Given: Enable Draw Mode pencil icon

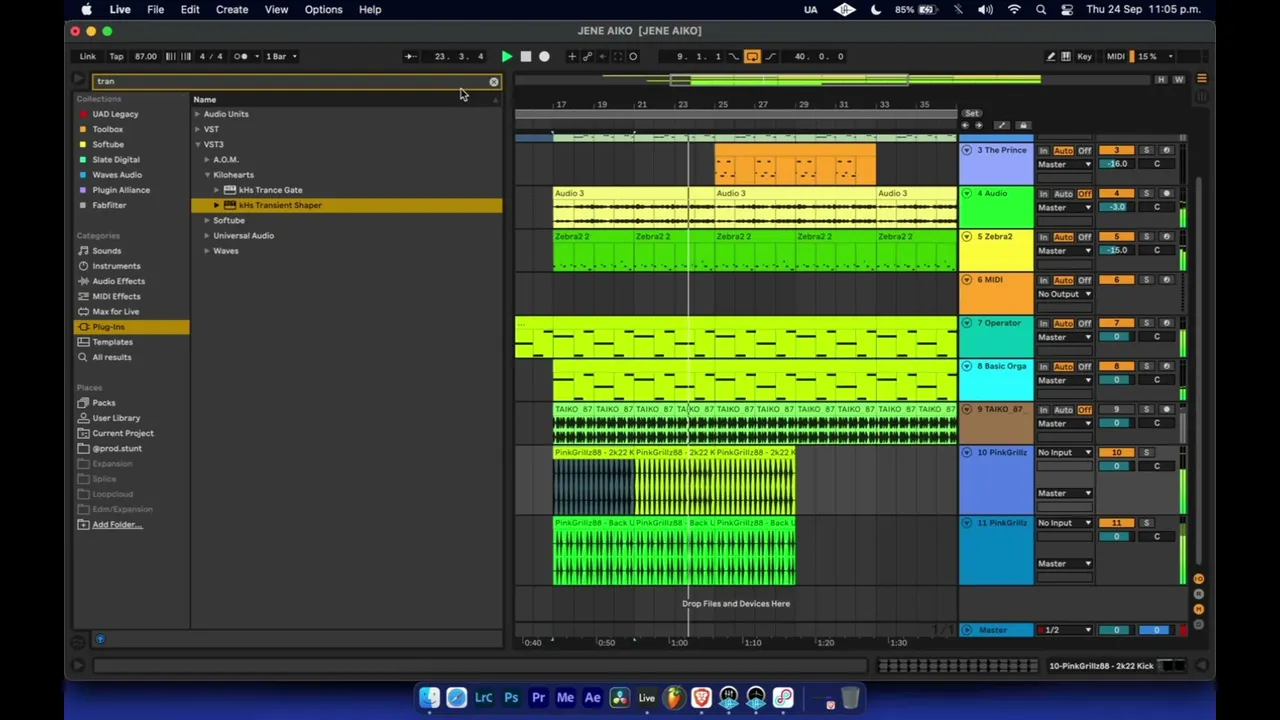Looking at the screenshot, I should coord(1050,56).
